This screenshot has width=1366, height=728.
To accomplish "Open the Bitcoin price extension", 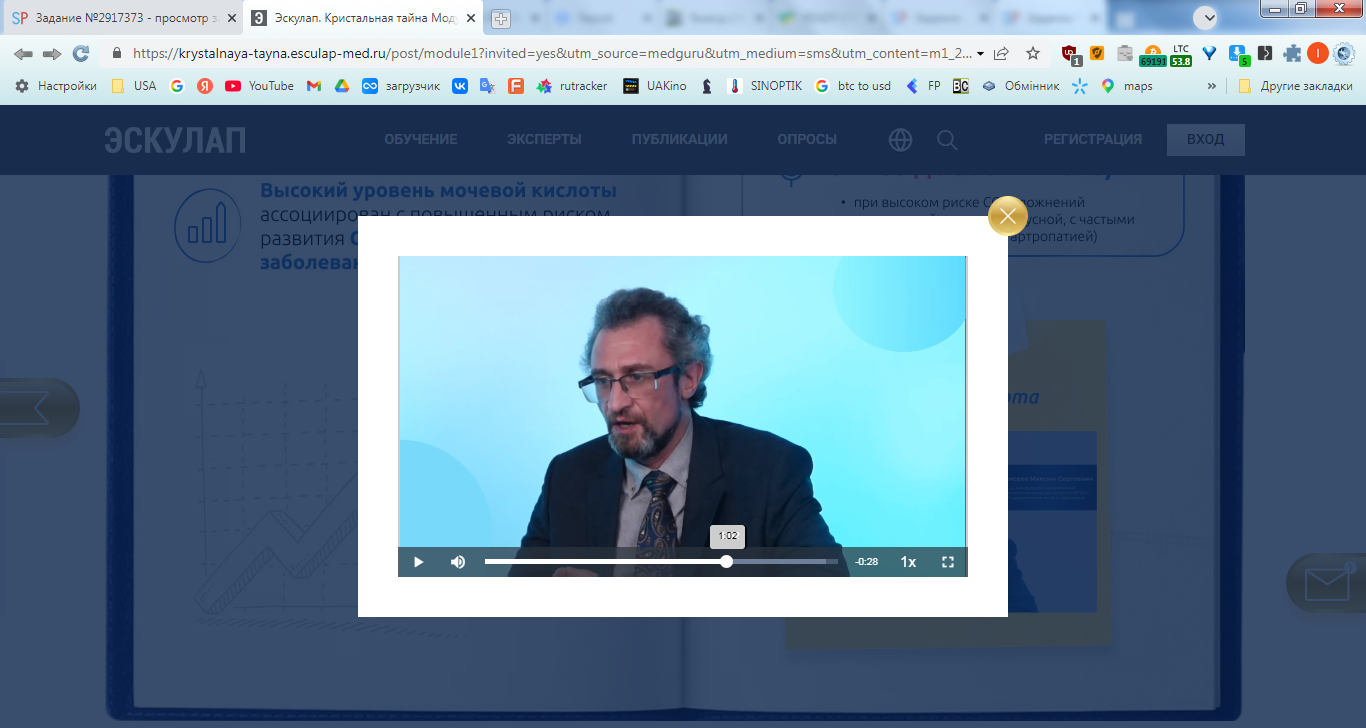I will 1153,55.
